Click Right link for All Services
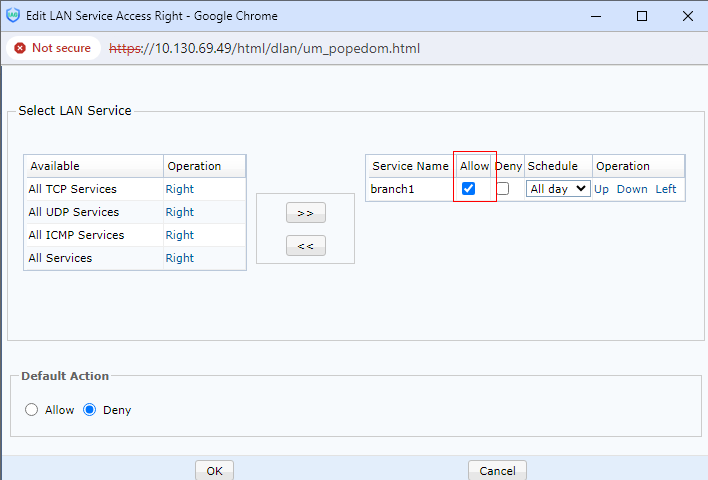This screenshot has height=480, width=708. pos(180,258)
